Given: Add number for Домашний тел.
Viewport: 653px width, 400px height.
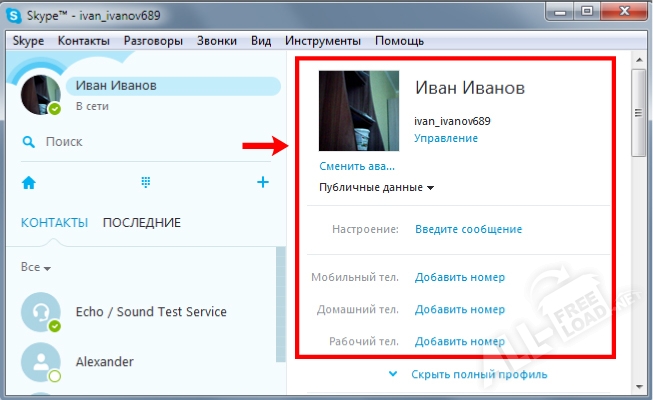Looking at the screenshot, I should pos(460,310).
